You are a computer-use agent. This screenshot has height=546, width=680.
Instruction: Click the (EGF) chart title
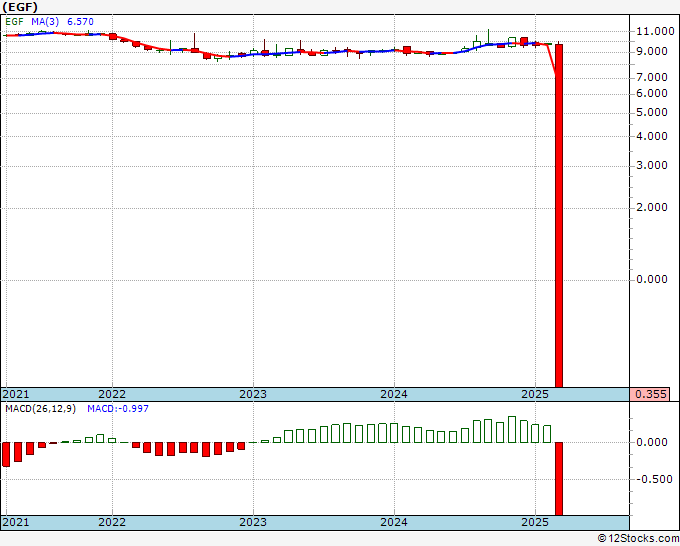20,7
